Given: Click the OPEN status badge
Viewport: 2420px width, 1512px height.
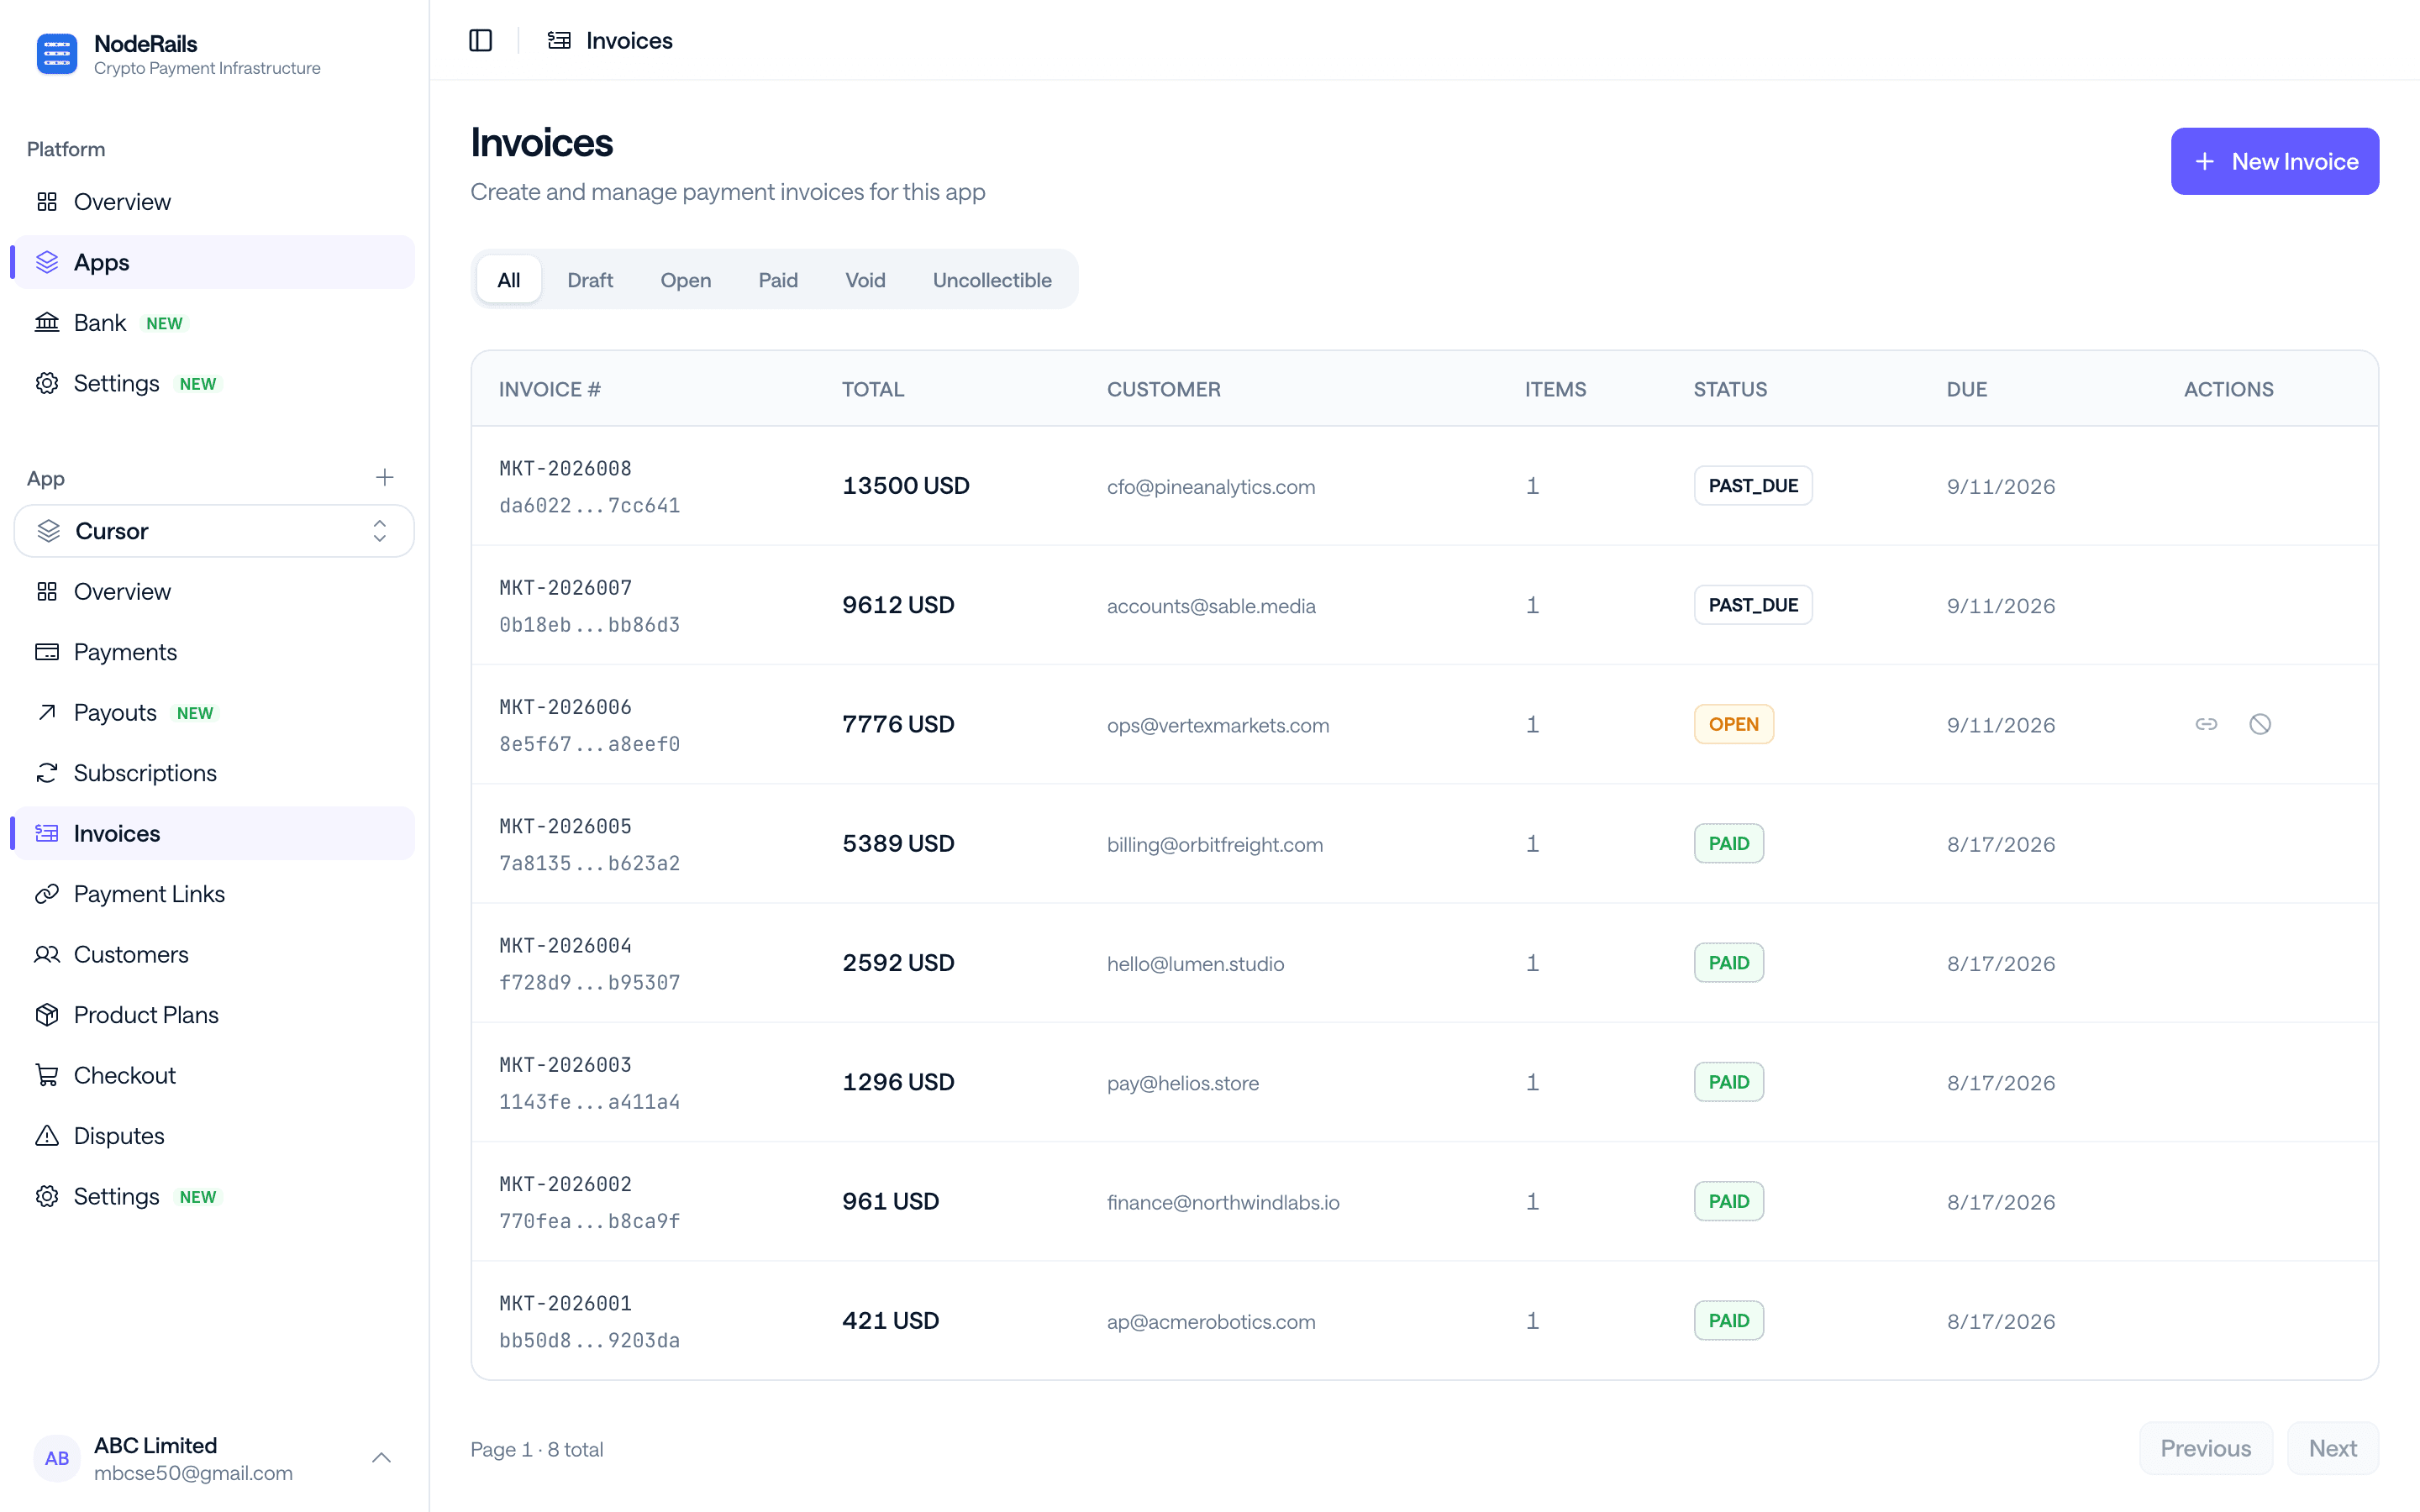Looking at the screenshot, I should coord(1733,724).
